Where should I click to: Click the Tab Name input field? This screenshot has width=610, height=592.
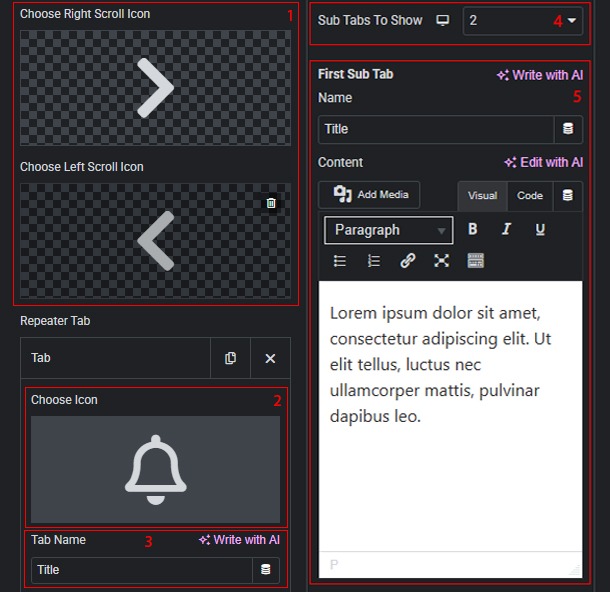(140, 570)
